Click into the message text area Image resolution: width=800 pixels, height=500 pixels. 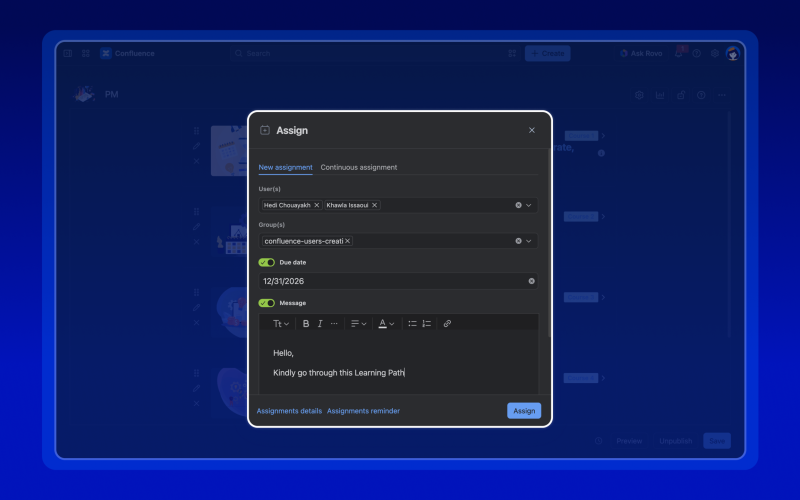(398, 362)
